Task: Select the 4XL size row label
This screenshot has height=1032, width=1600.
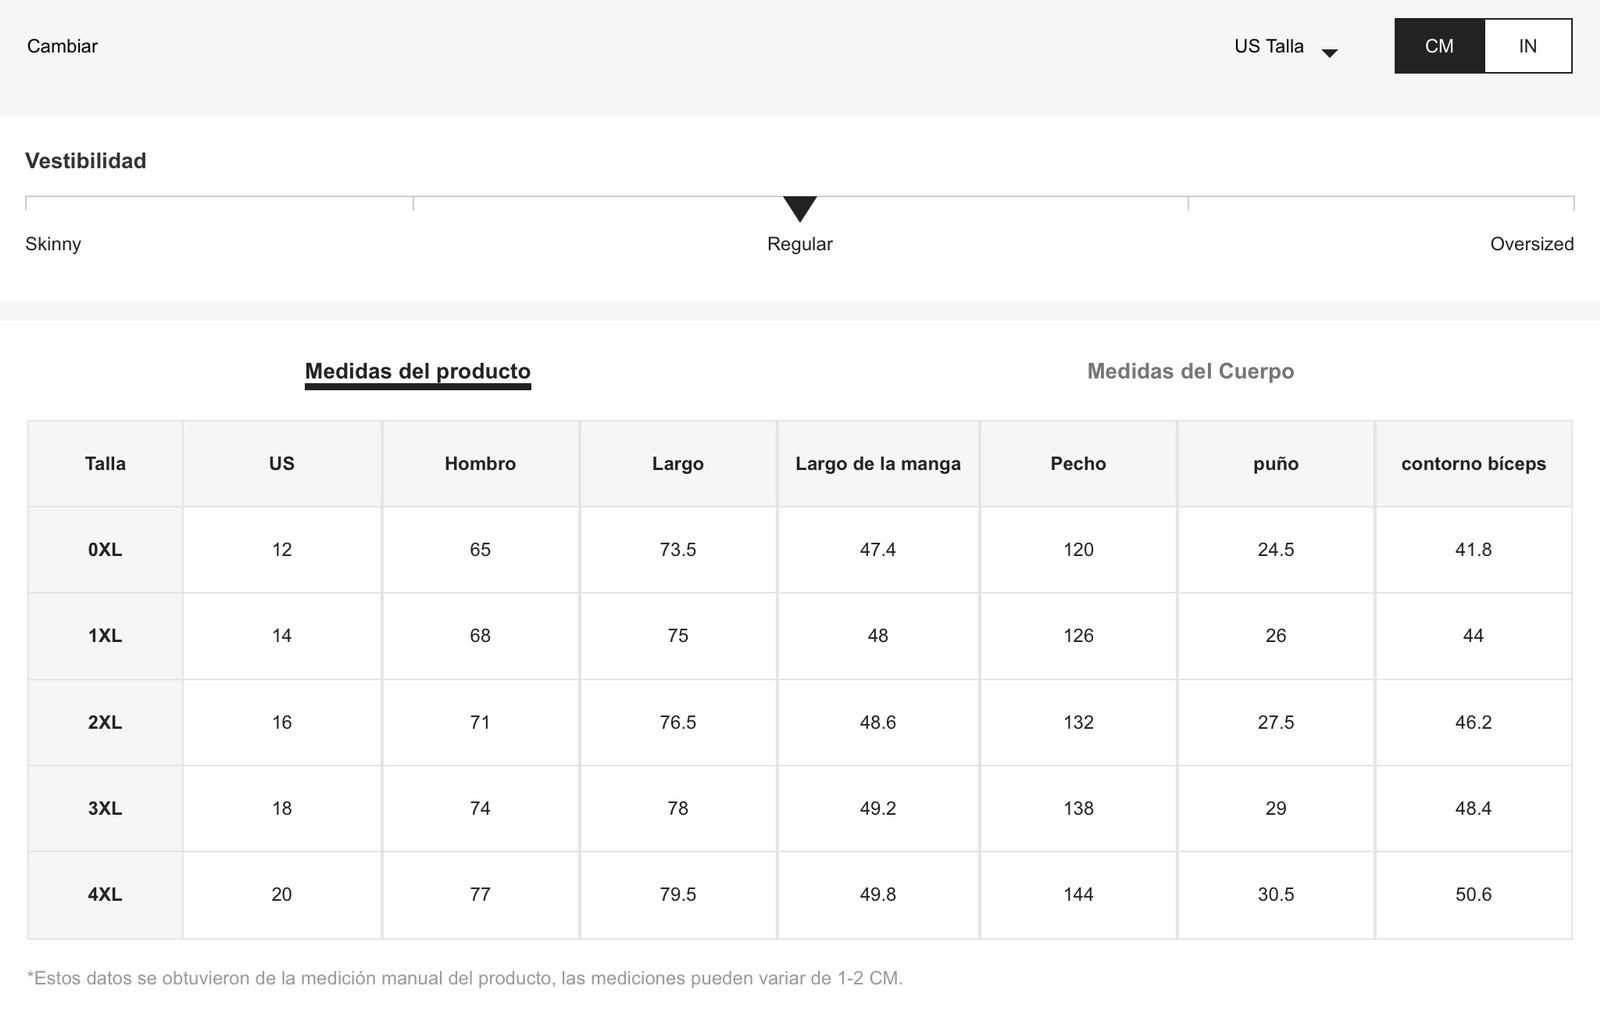Action: click(x=105, y=894)
